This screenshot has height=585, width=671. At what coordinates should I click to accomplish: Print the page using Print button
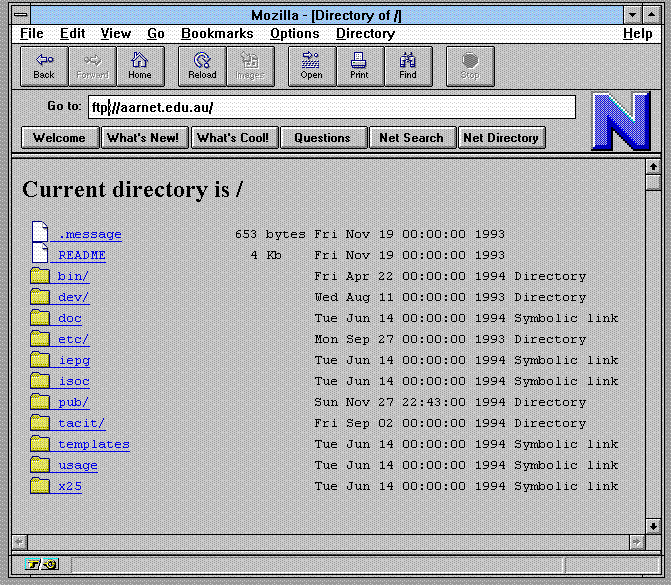(360, 67)
